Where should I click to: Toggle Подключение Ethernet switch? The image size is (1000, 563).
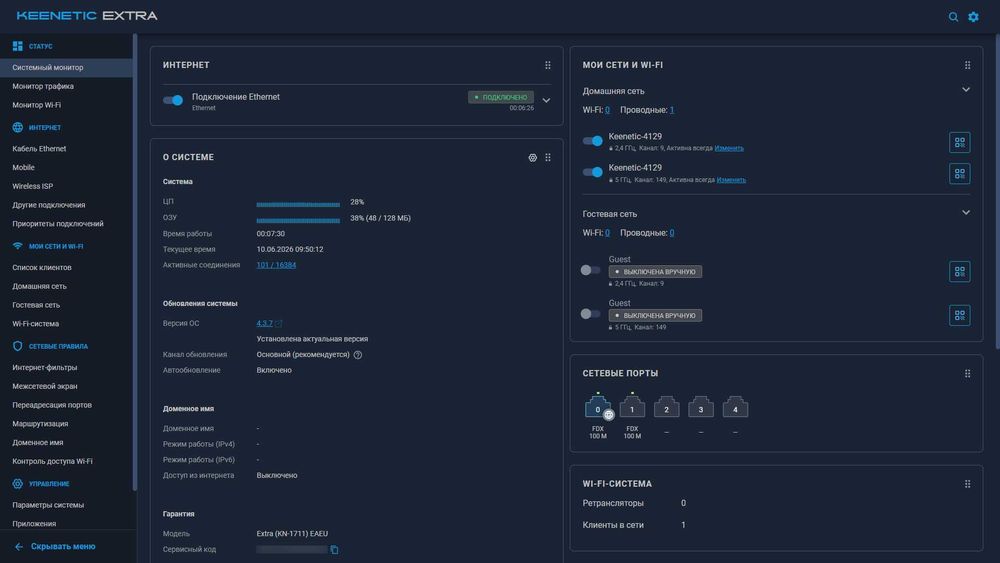point(173,100)
